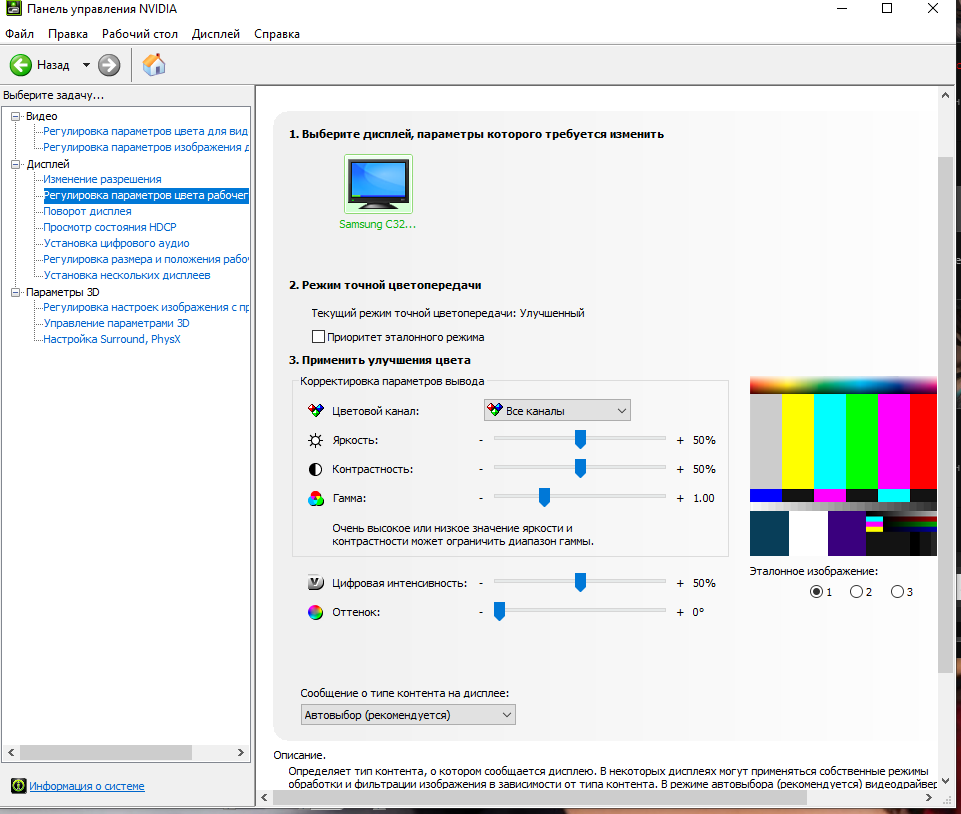Click the Forward arrow icon in toolbar

point(109,65)
